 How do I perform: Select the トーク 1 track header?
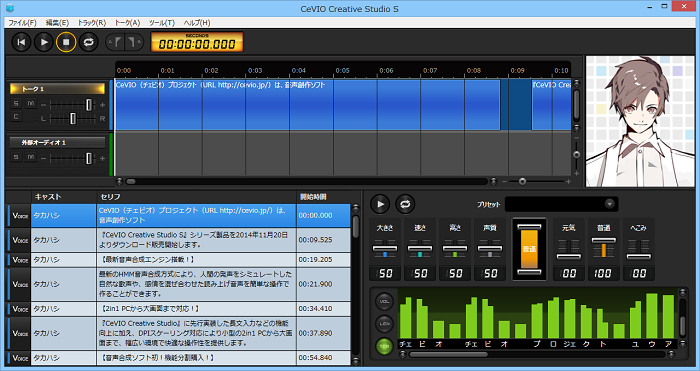[58, 89]
